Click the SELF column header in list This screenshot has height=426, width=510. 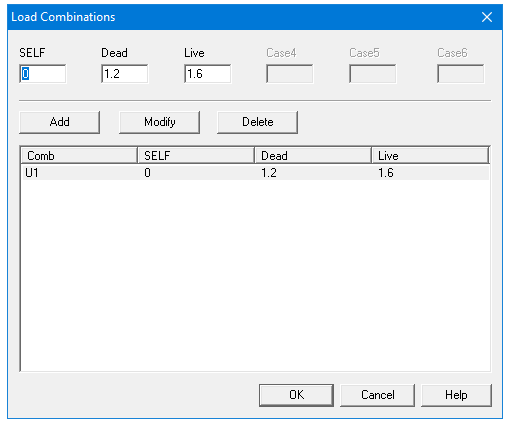196,155
